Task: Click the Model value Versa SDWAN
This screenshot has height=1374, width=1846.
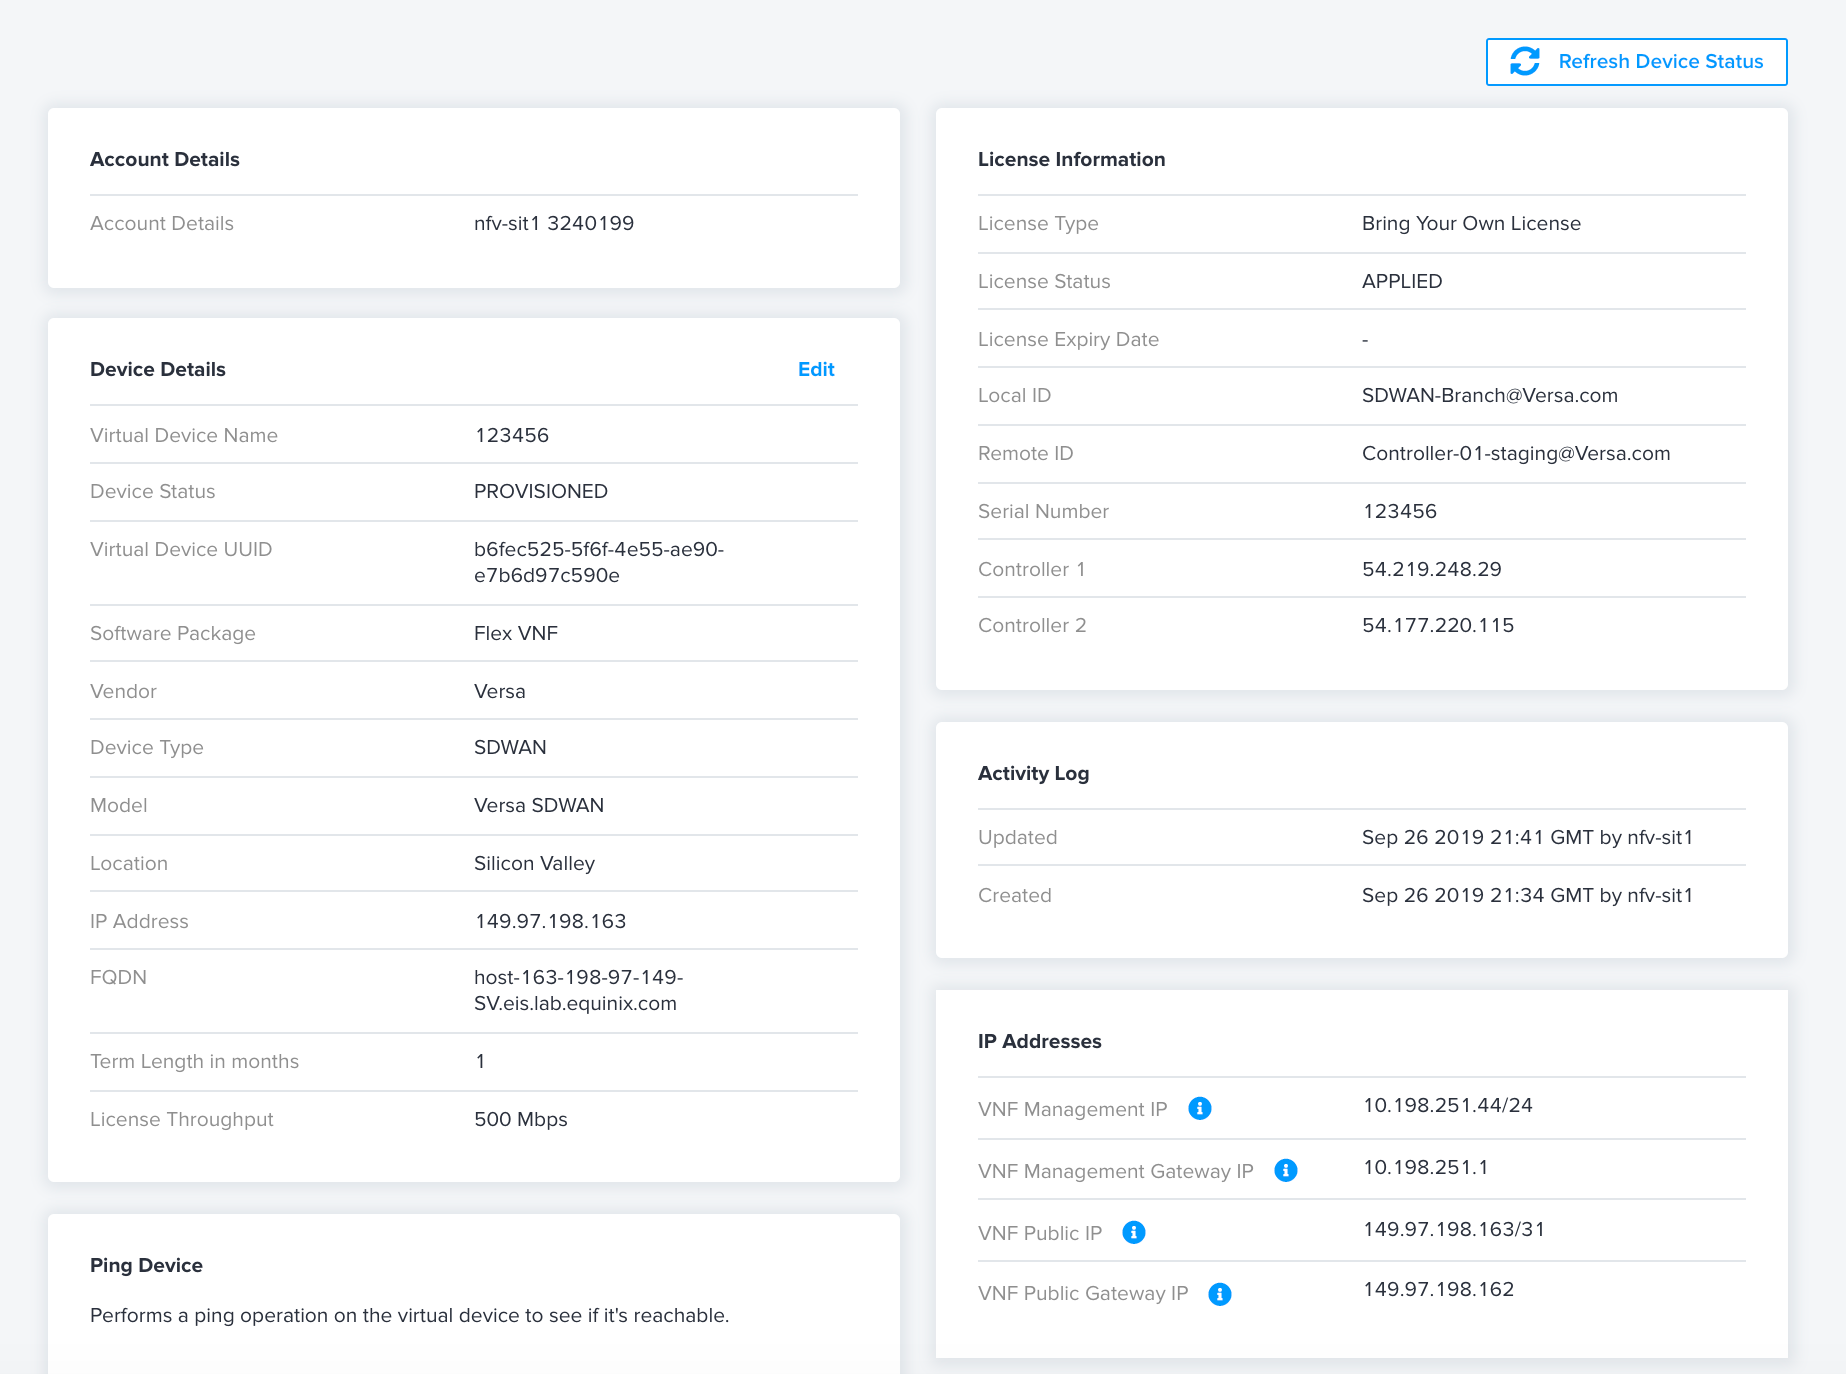Action: 539,805
